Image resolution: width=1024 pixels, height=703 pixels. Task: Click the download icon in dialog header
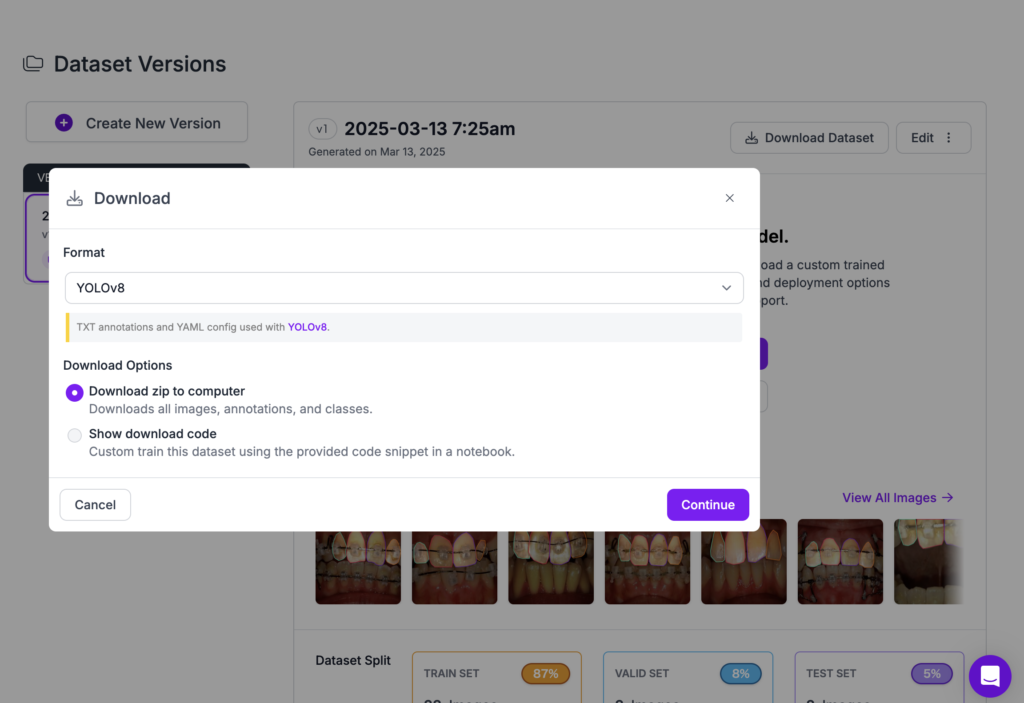tap(75, 198)
